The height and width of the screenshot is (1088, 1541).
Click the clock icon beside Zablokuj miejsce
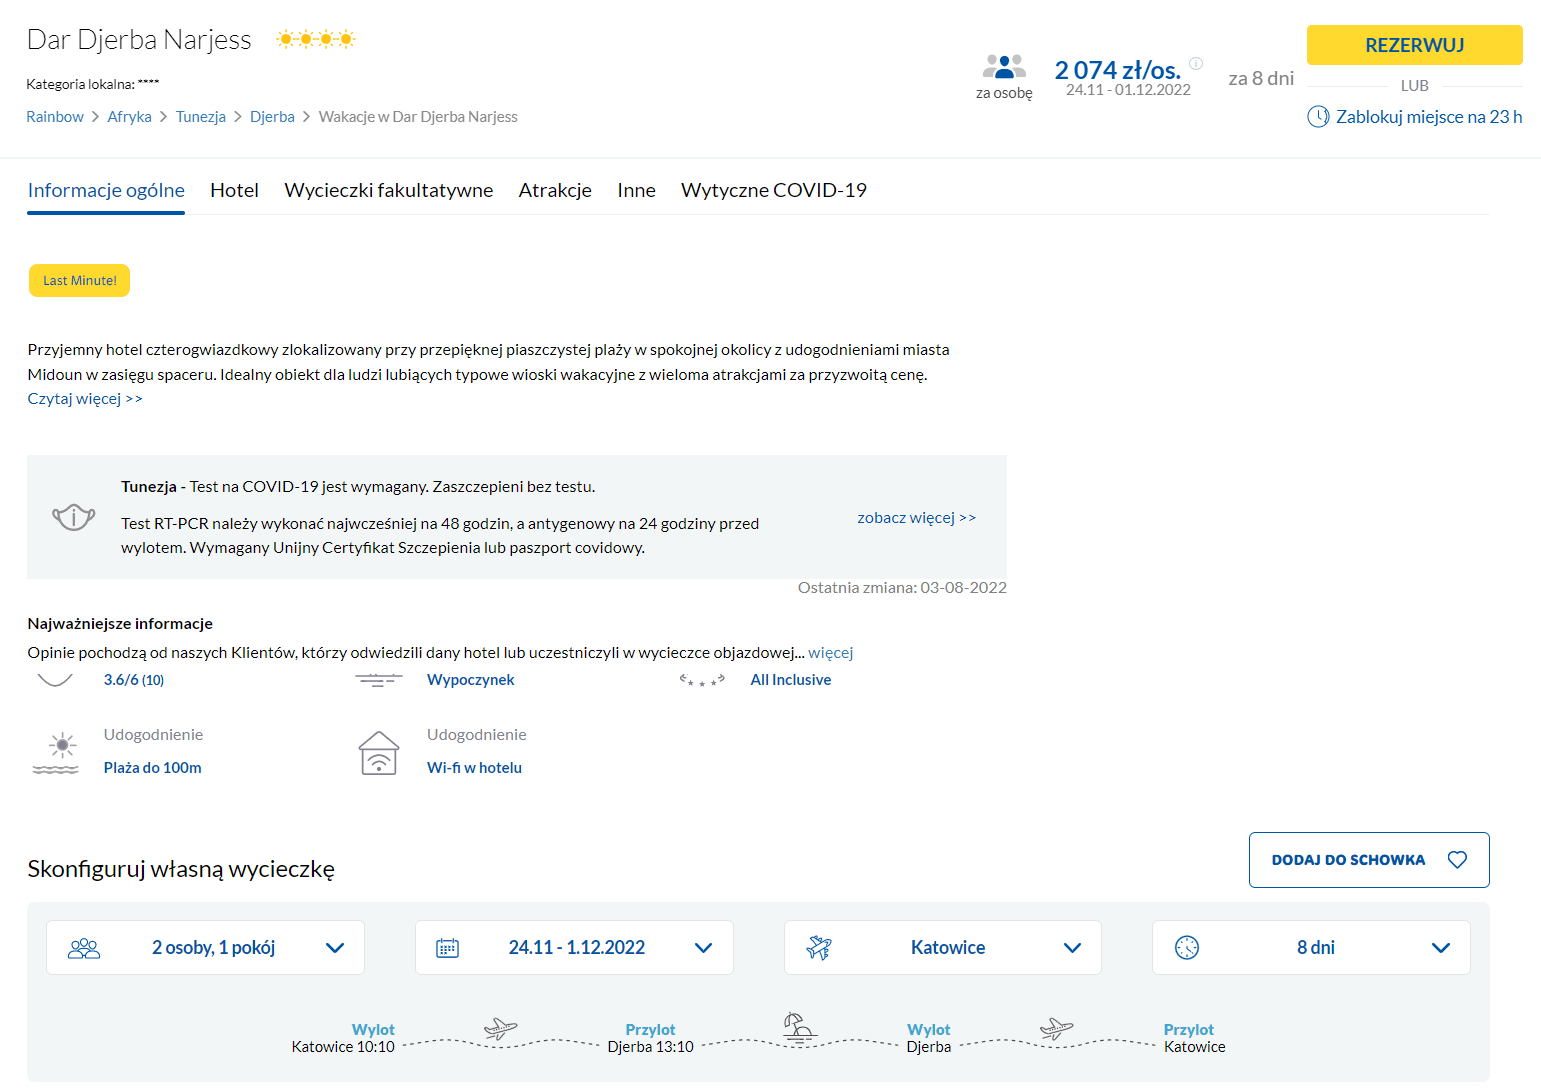(x=1318, y=117)
